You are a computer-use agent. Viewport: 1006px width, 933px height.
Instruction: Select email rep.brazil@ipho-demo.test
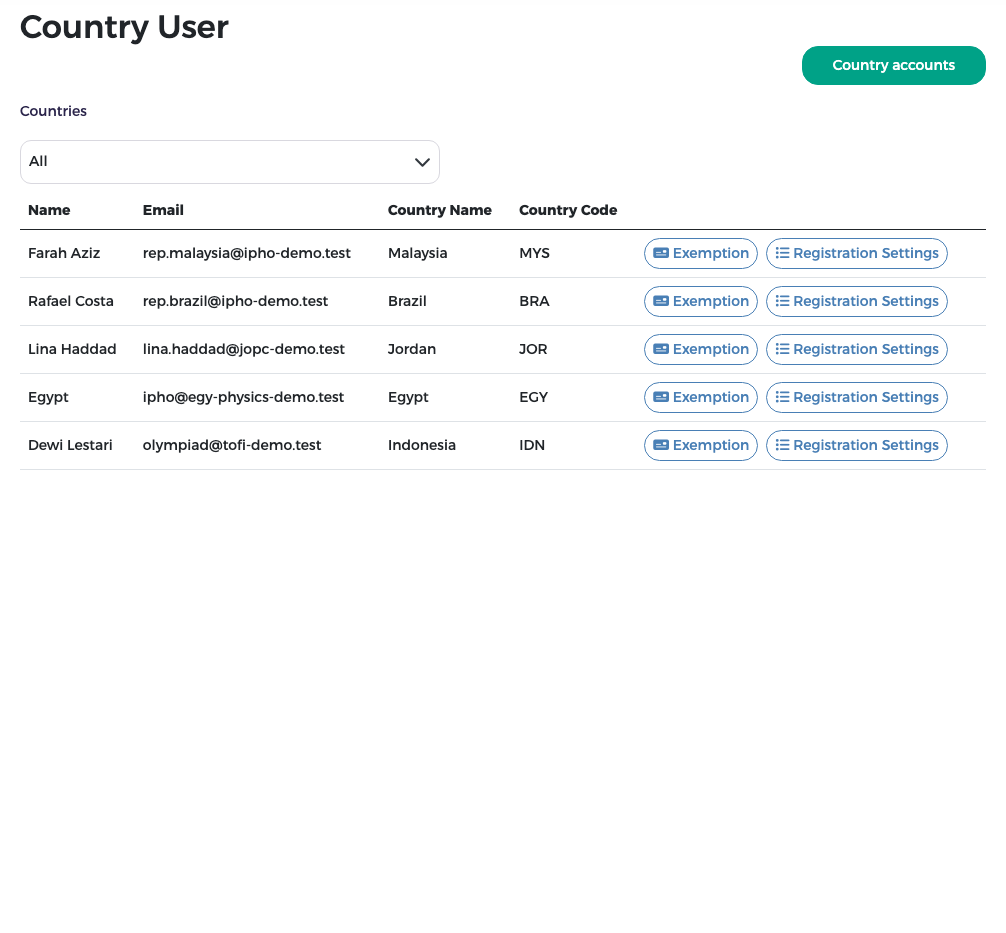pyautogui.click(x=235, y=302)
